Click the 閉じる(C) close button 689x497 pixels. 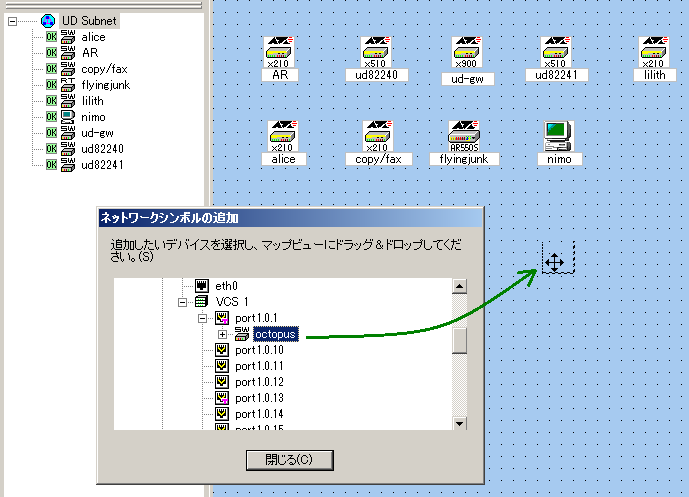tap(290, 460)
